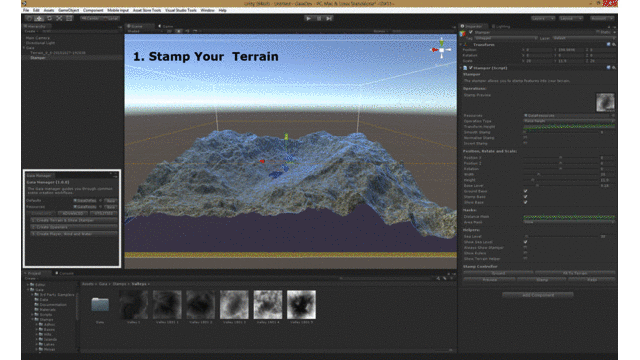Open the Tag dropdown
The height and width of the screenshot is (360, 640).
[x=506, y=38]
